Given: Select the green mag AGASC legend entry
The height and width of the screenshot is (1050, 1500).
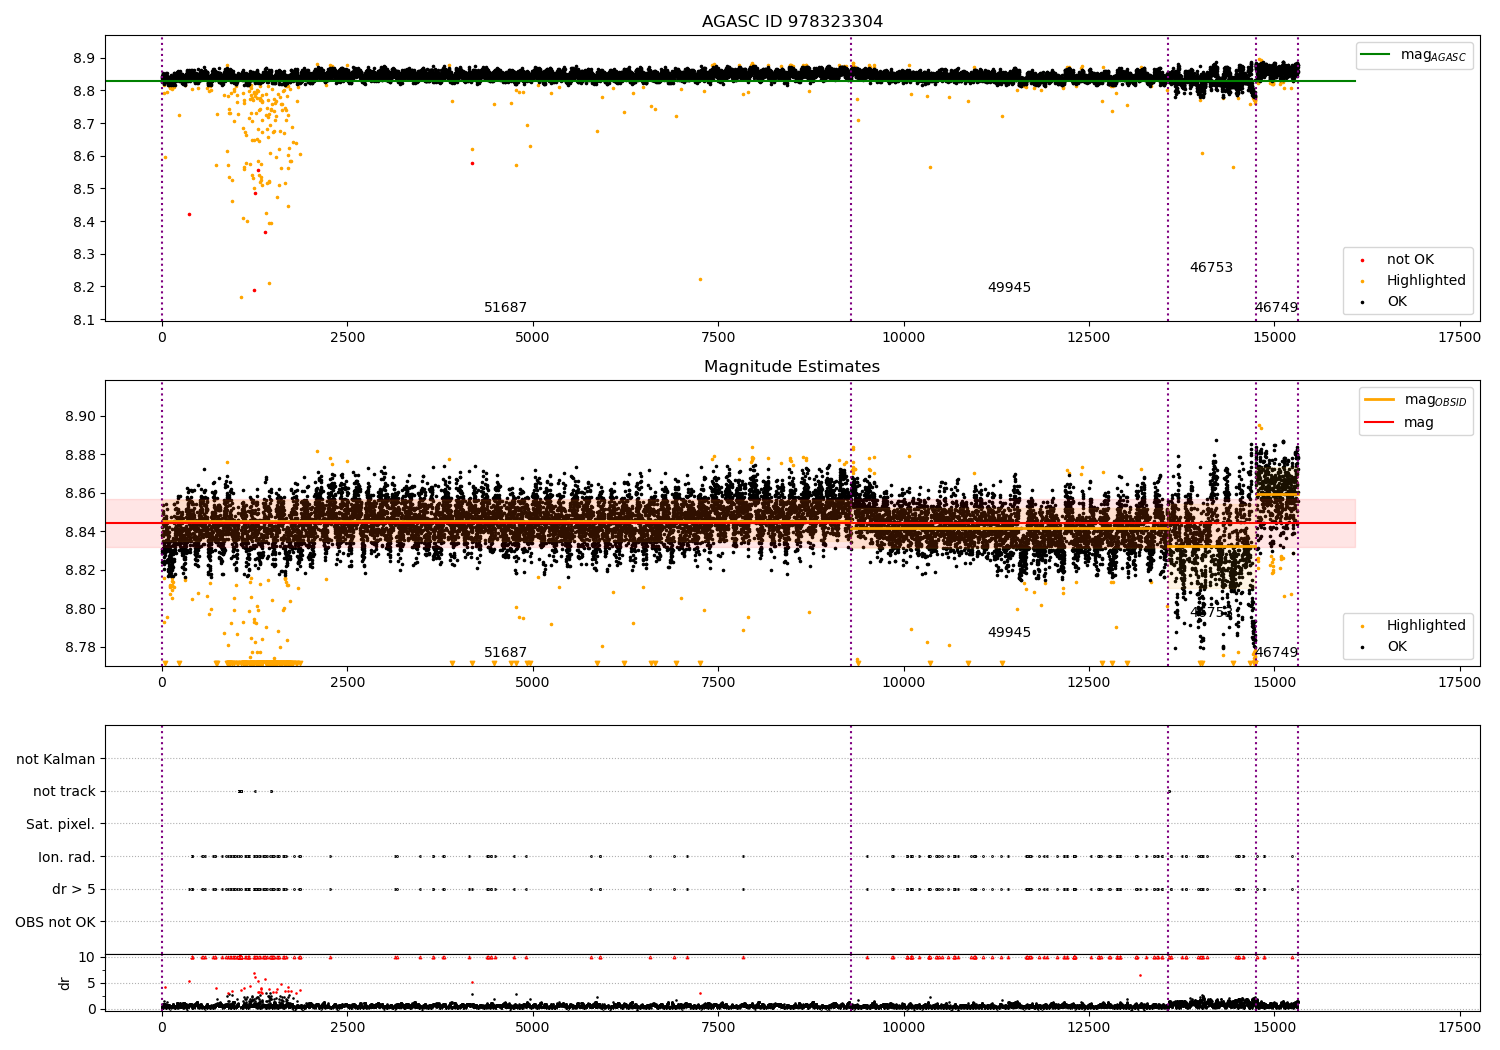Looking at the screenshot, I should click(1412, 55).
